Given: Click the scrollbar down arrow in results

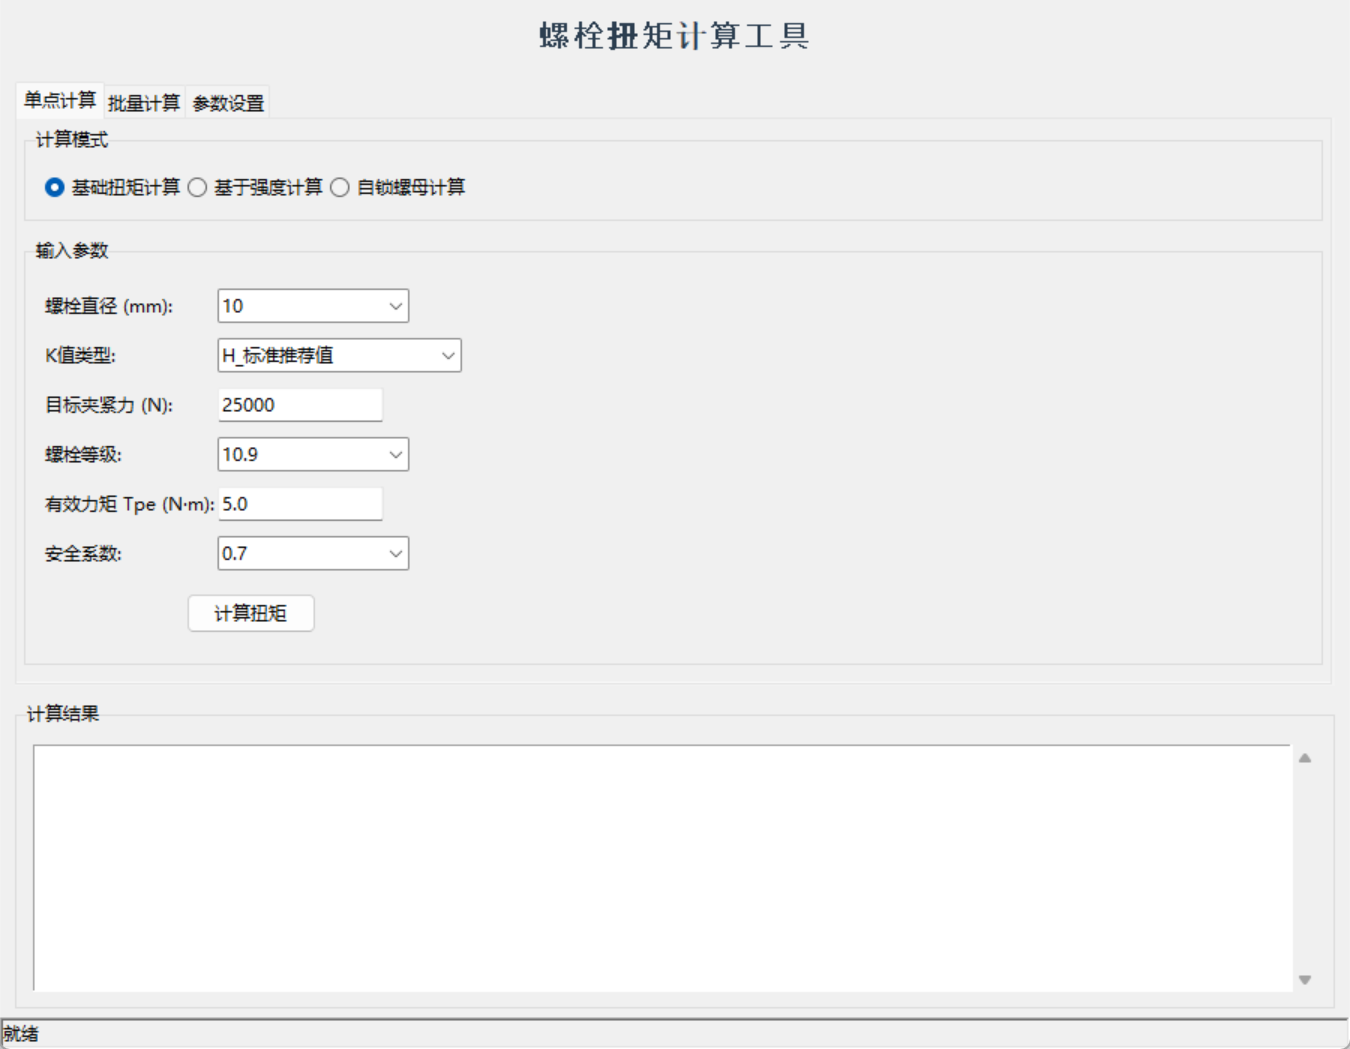Looking at the screenshot, I should 1303,979.
